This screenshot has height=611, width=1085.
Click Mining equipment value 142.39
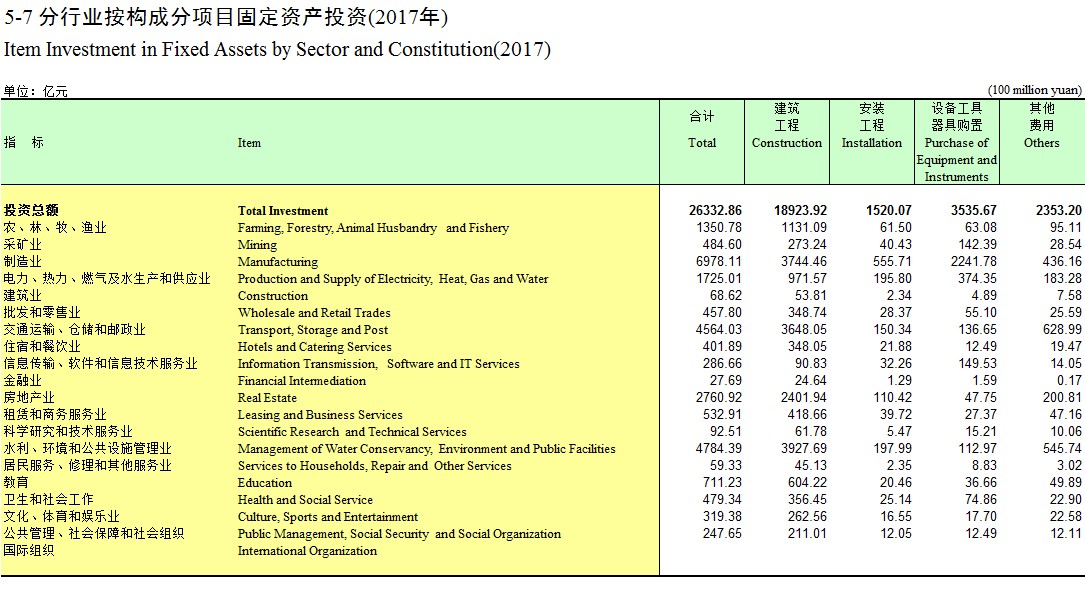(x=977, y=245)
